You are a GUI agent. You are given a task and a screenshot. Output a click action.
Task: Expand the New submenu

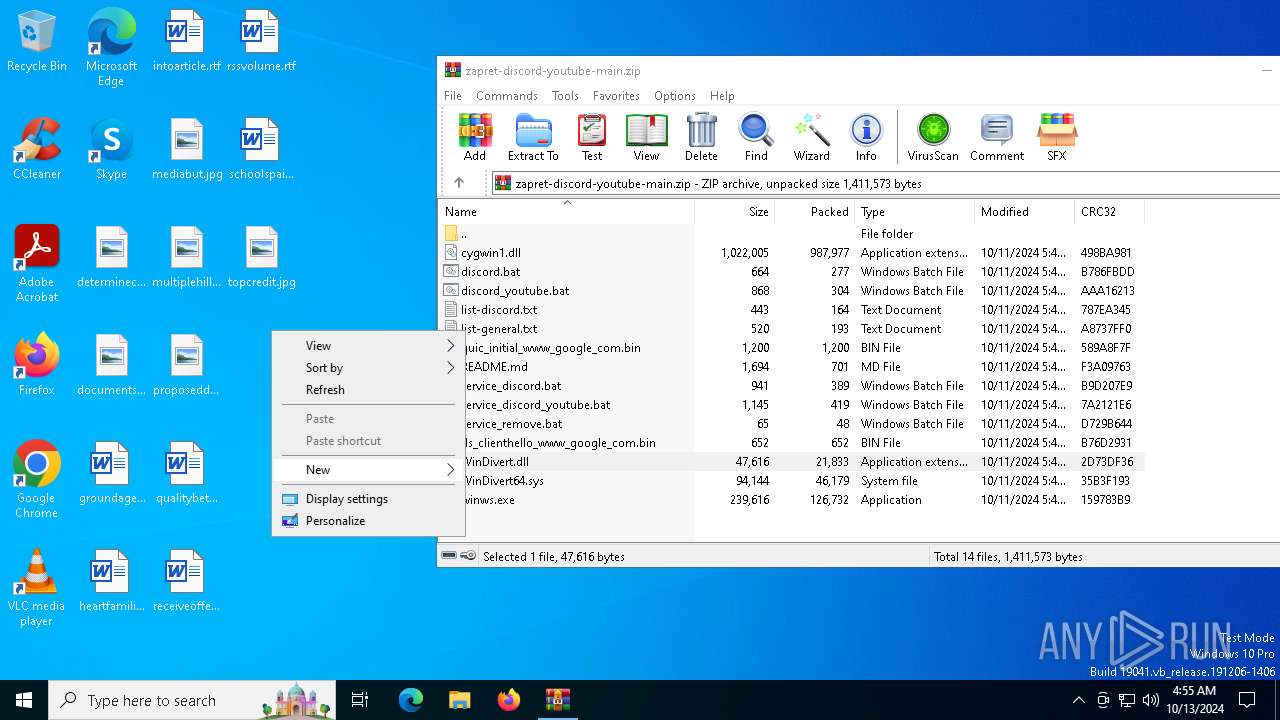[368, 470]
